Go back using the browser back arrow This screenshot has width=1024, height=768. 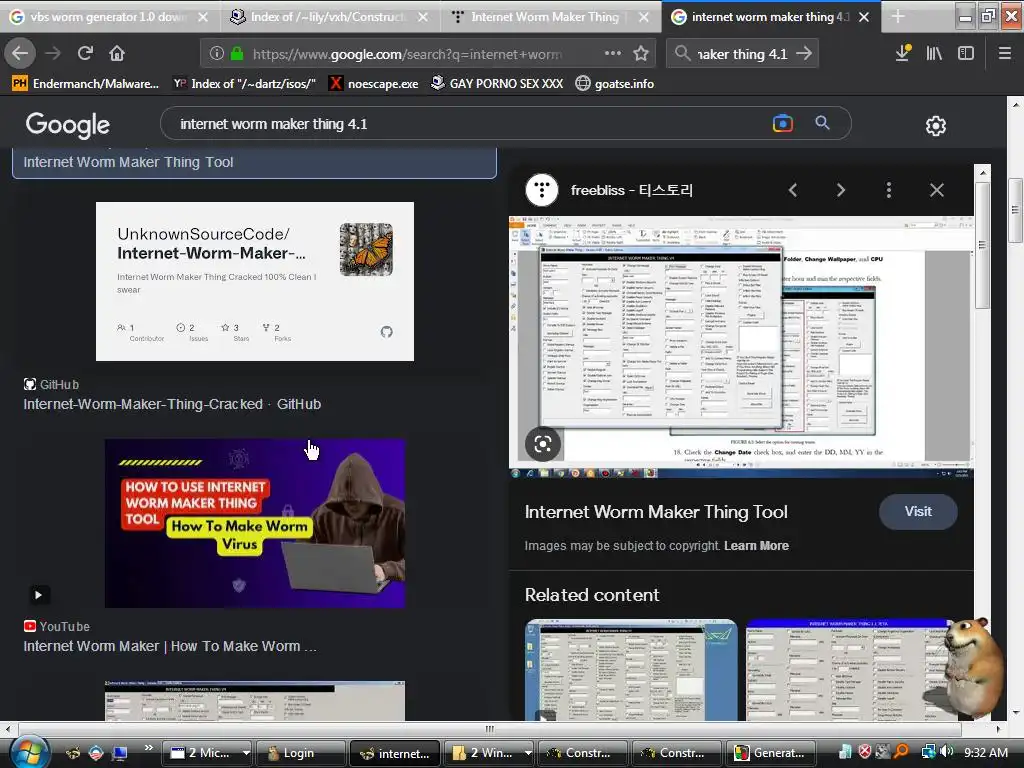[x=20, y=54]
